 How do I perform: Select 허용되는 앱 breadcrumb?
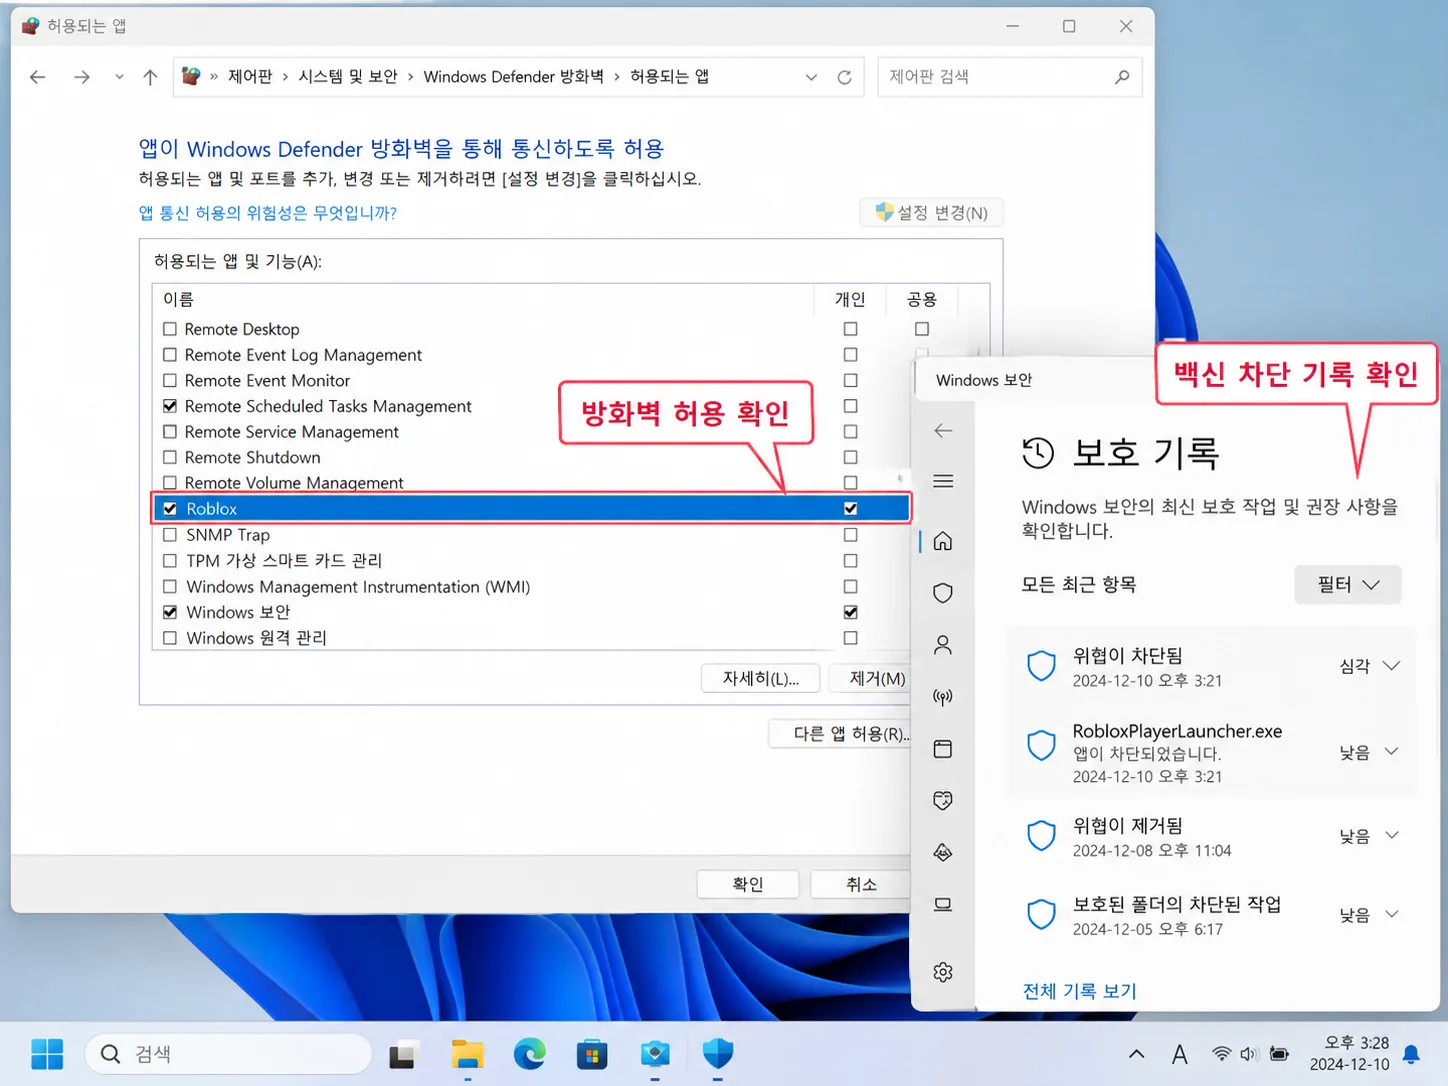[669, 77]
